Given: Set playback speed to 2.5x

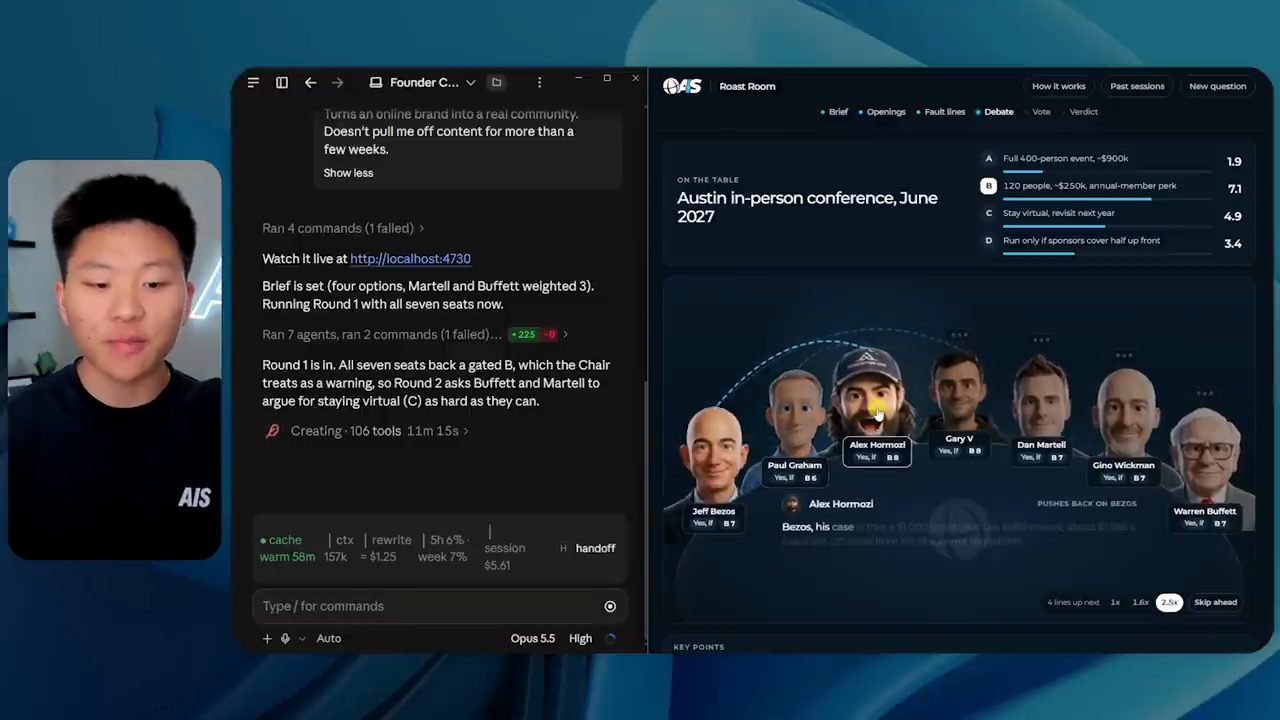Looking at the screenshot, I should 1169,602.
